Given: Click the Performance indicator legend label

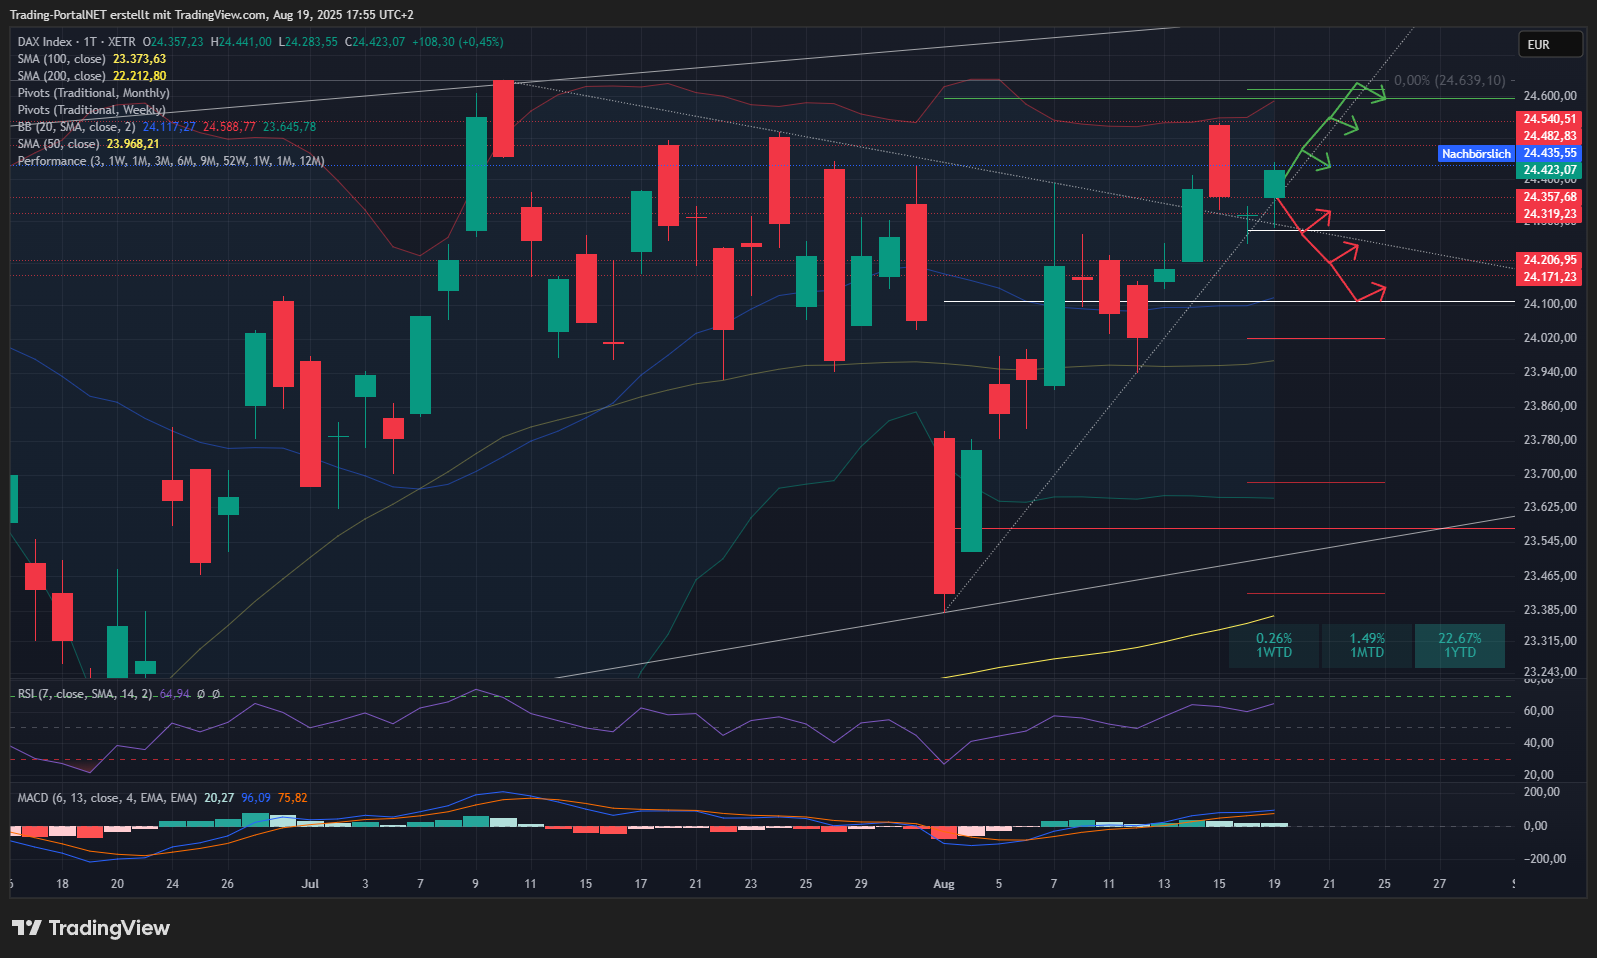Looking at the screenshot, I should (x=170, y=161).
